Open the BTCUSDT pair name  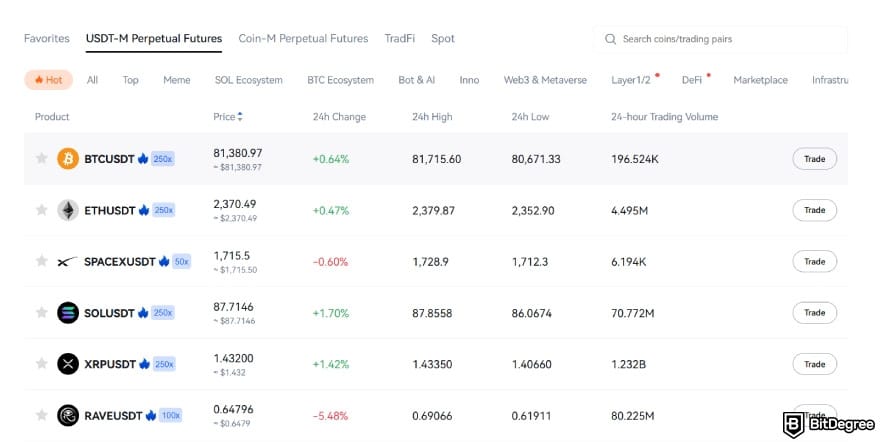pyautogui.click(x=109, y=159)
